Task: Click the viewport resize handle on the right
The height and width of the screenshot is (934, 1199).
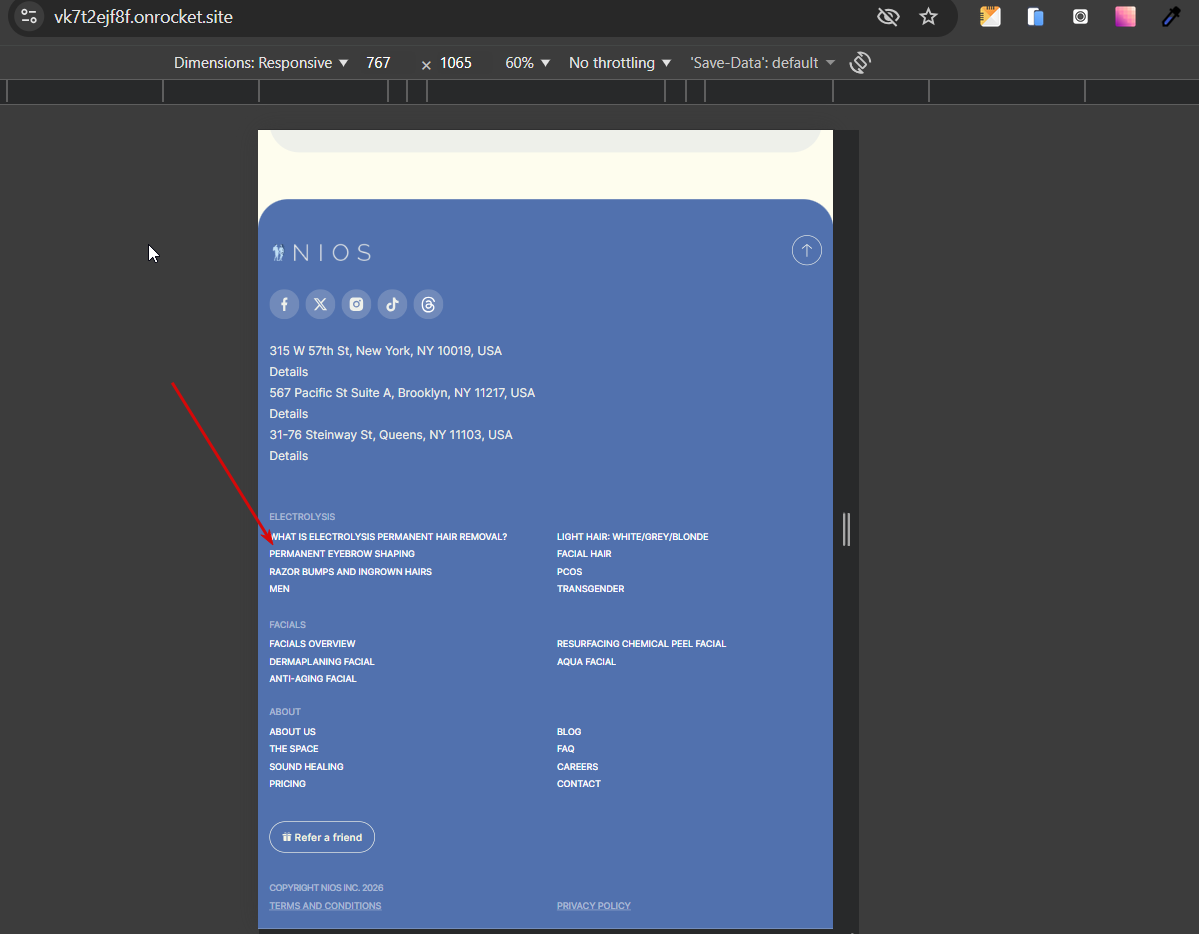Action: click(846, 529)
